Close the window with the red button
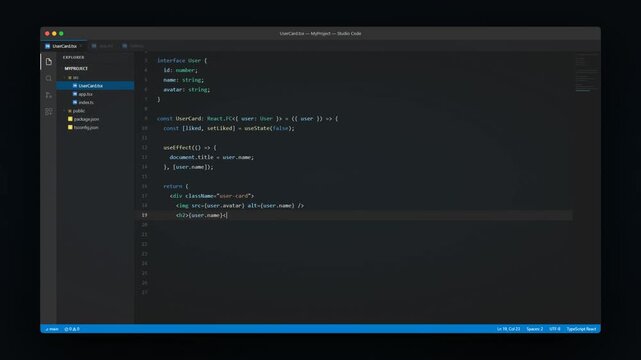The height and width of the screenshot is (360, 641). [x=47, y=34]
